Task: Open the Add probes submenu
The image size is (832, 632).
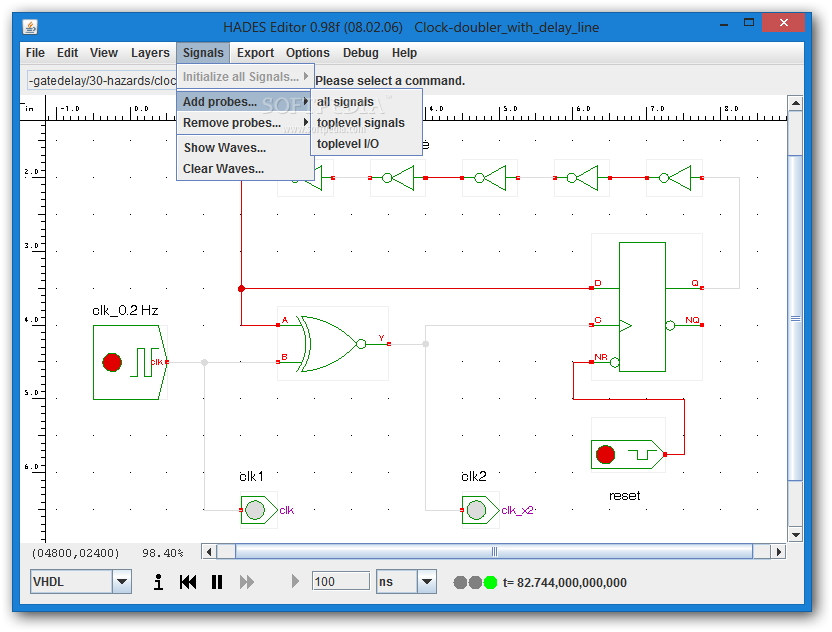Action: tap(245, 101)
